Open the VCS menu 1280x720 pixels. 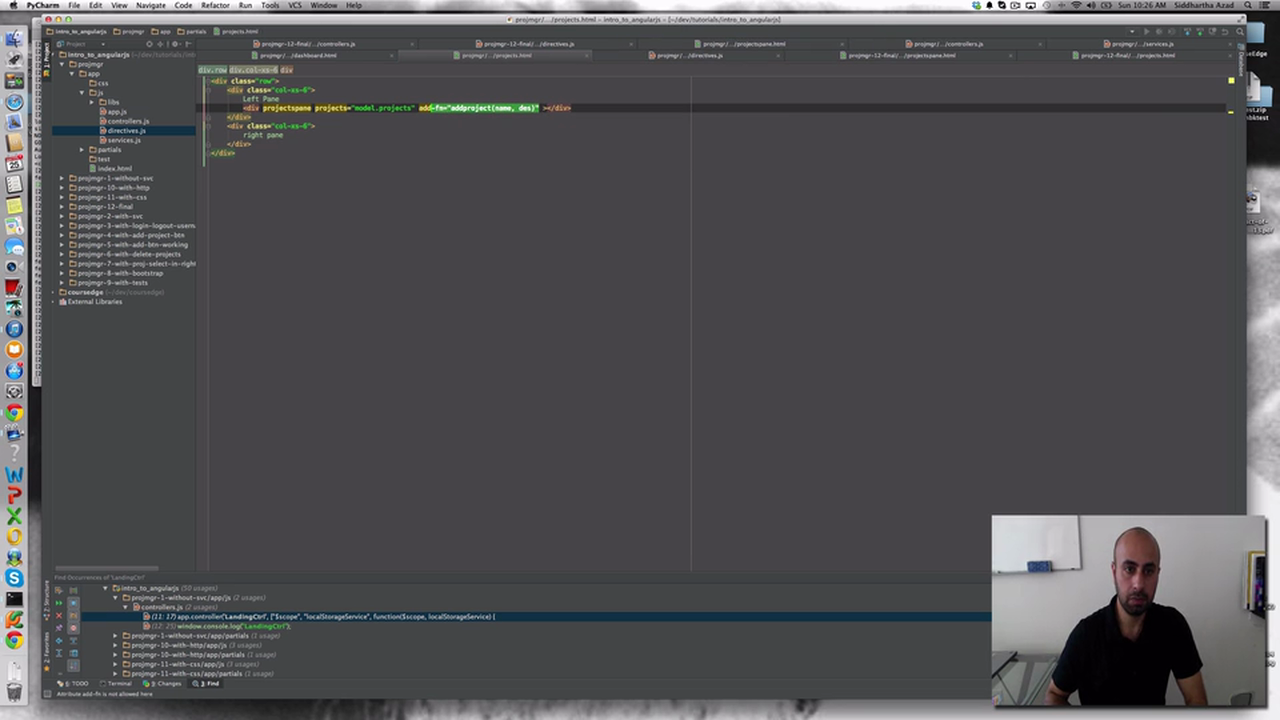tap(295, 5)
